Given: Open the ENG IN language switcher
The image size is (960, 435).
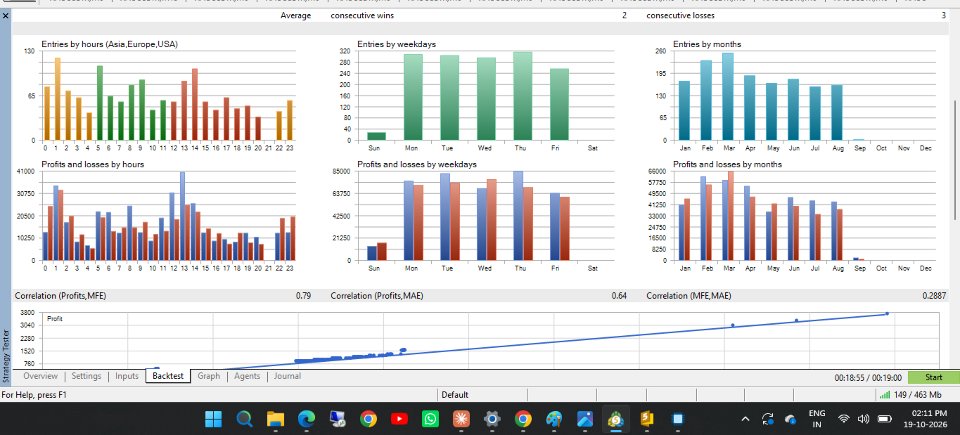Looking at the screenshot, I should click(x=817, y=419).
